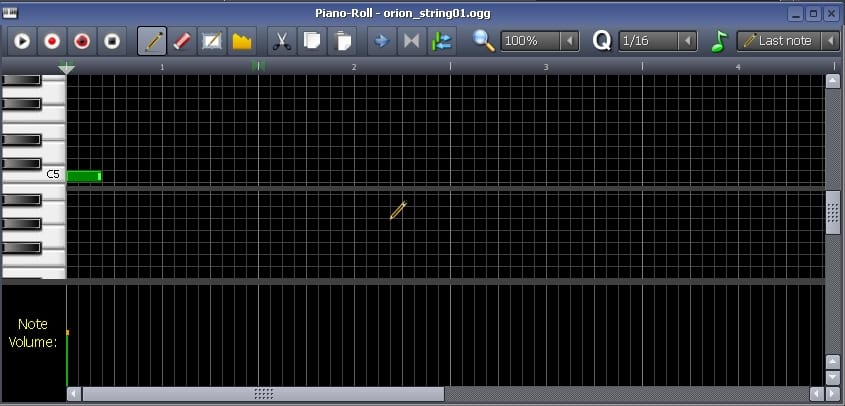Viewport: 845px width, 406px height.
Task: Click Record while playing button
Action: pyautogui.click(x=82, y=41)
